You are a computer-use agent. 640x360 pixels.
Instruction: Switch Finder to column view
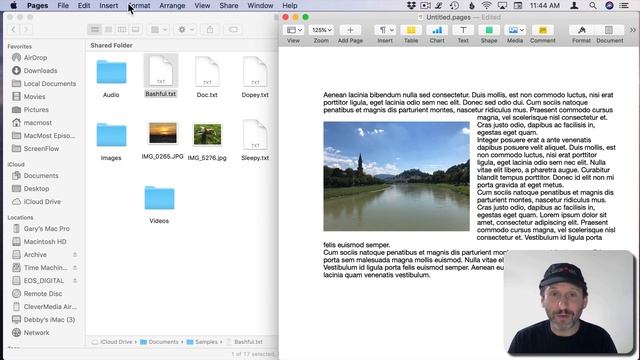[122, 29]
